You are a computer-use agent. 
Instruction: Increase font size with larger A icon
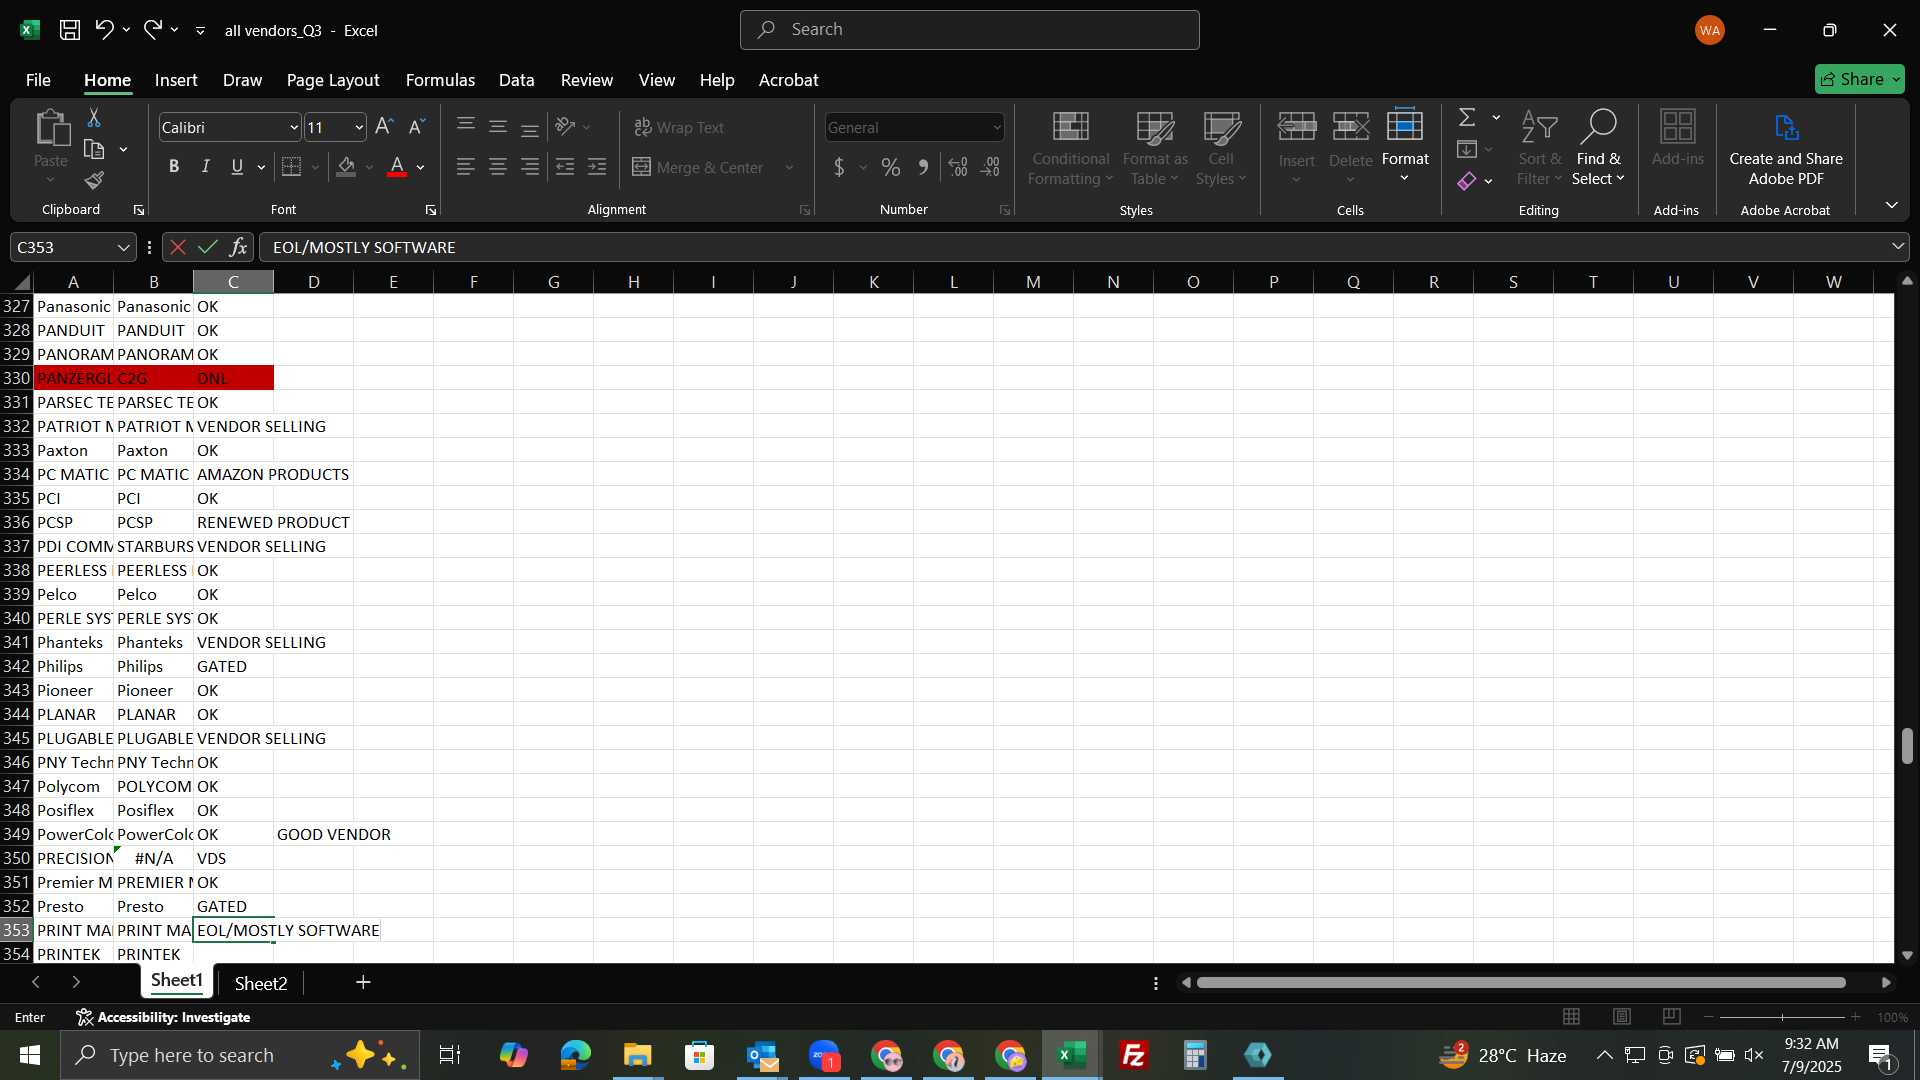click(384, 127)
